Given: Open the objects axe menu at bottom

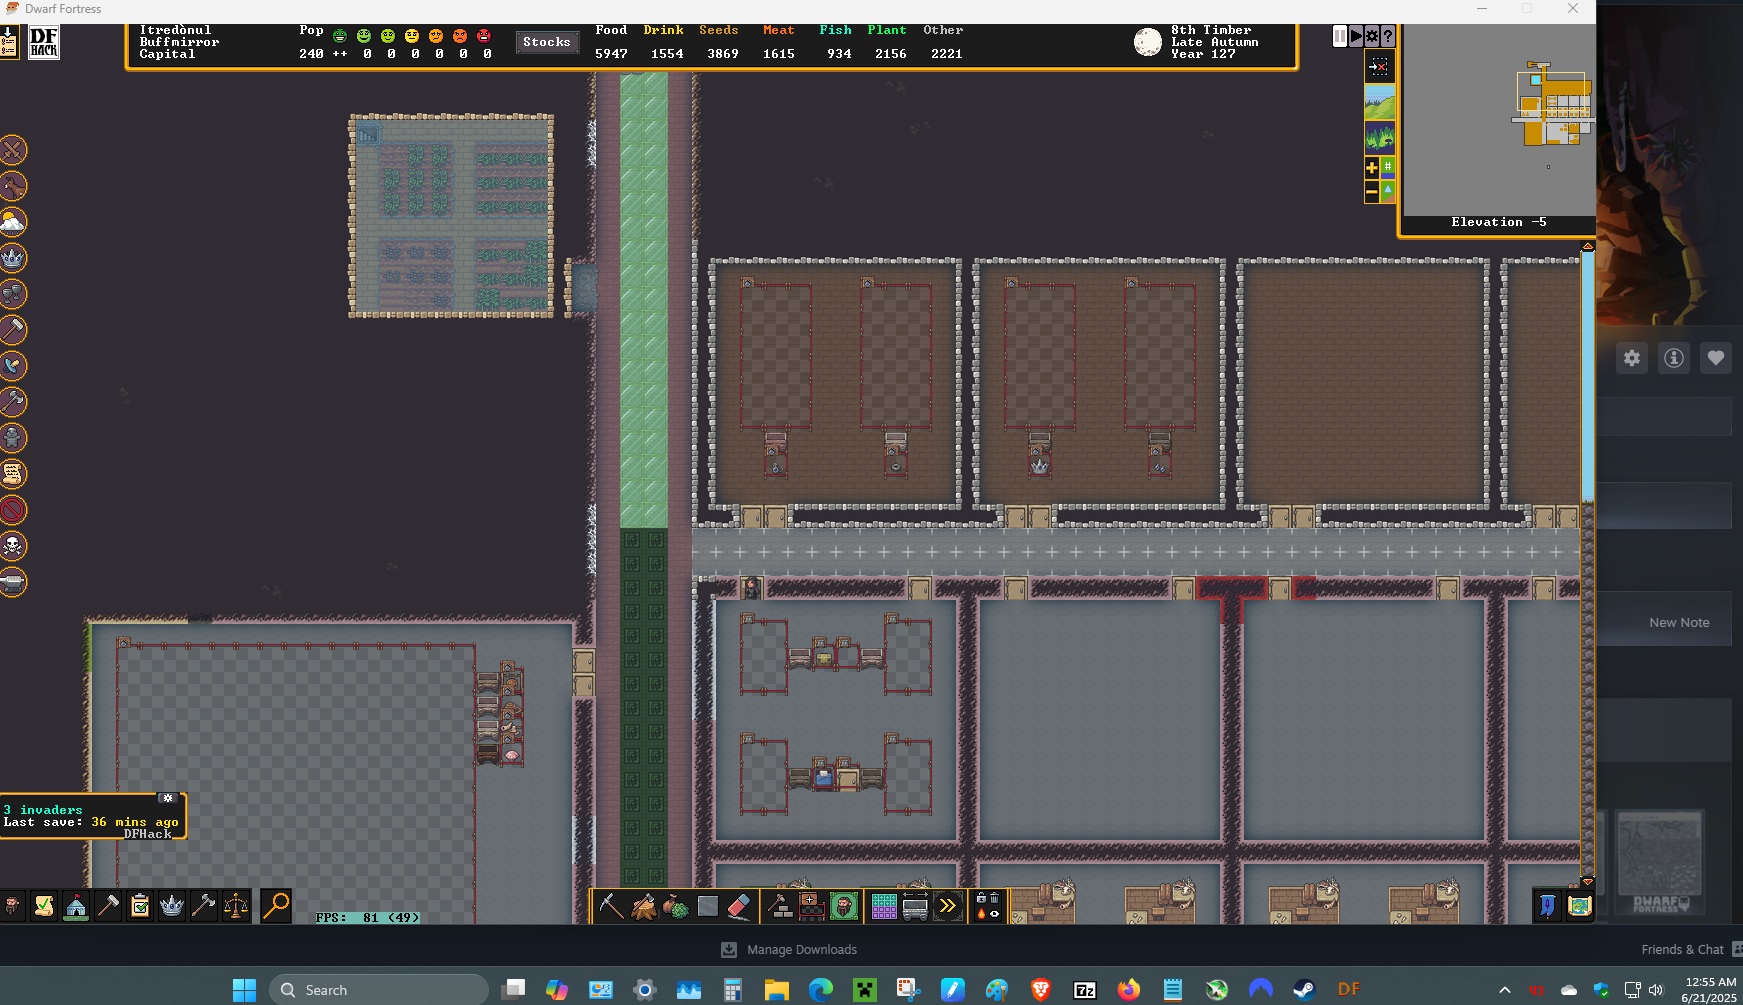Looking at the screenshot, I should click(204, 906).
